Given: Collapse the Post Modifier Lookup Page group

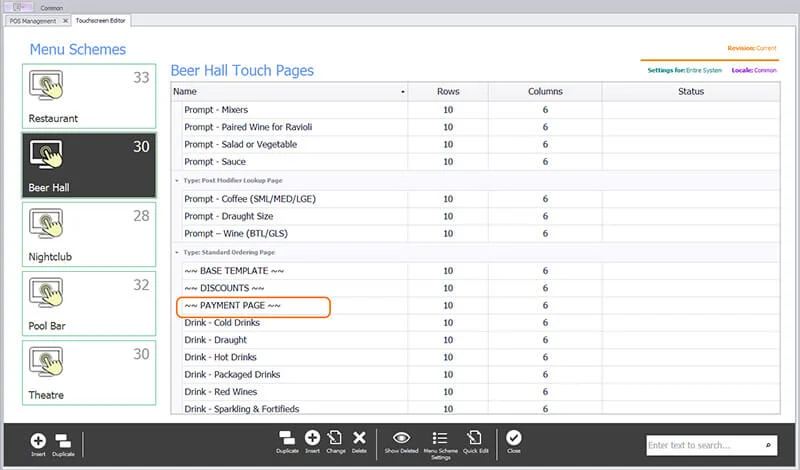Looking at the screenshot, I should [177, 181].
